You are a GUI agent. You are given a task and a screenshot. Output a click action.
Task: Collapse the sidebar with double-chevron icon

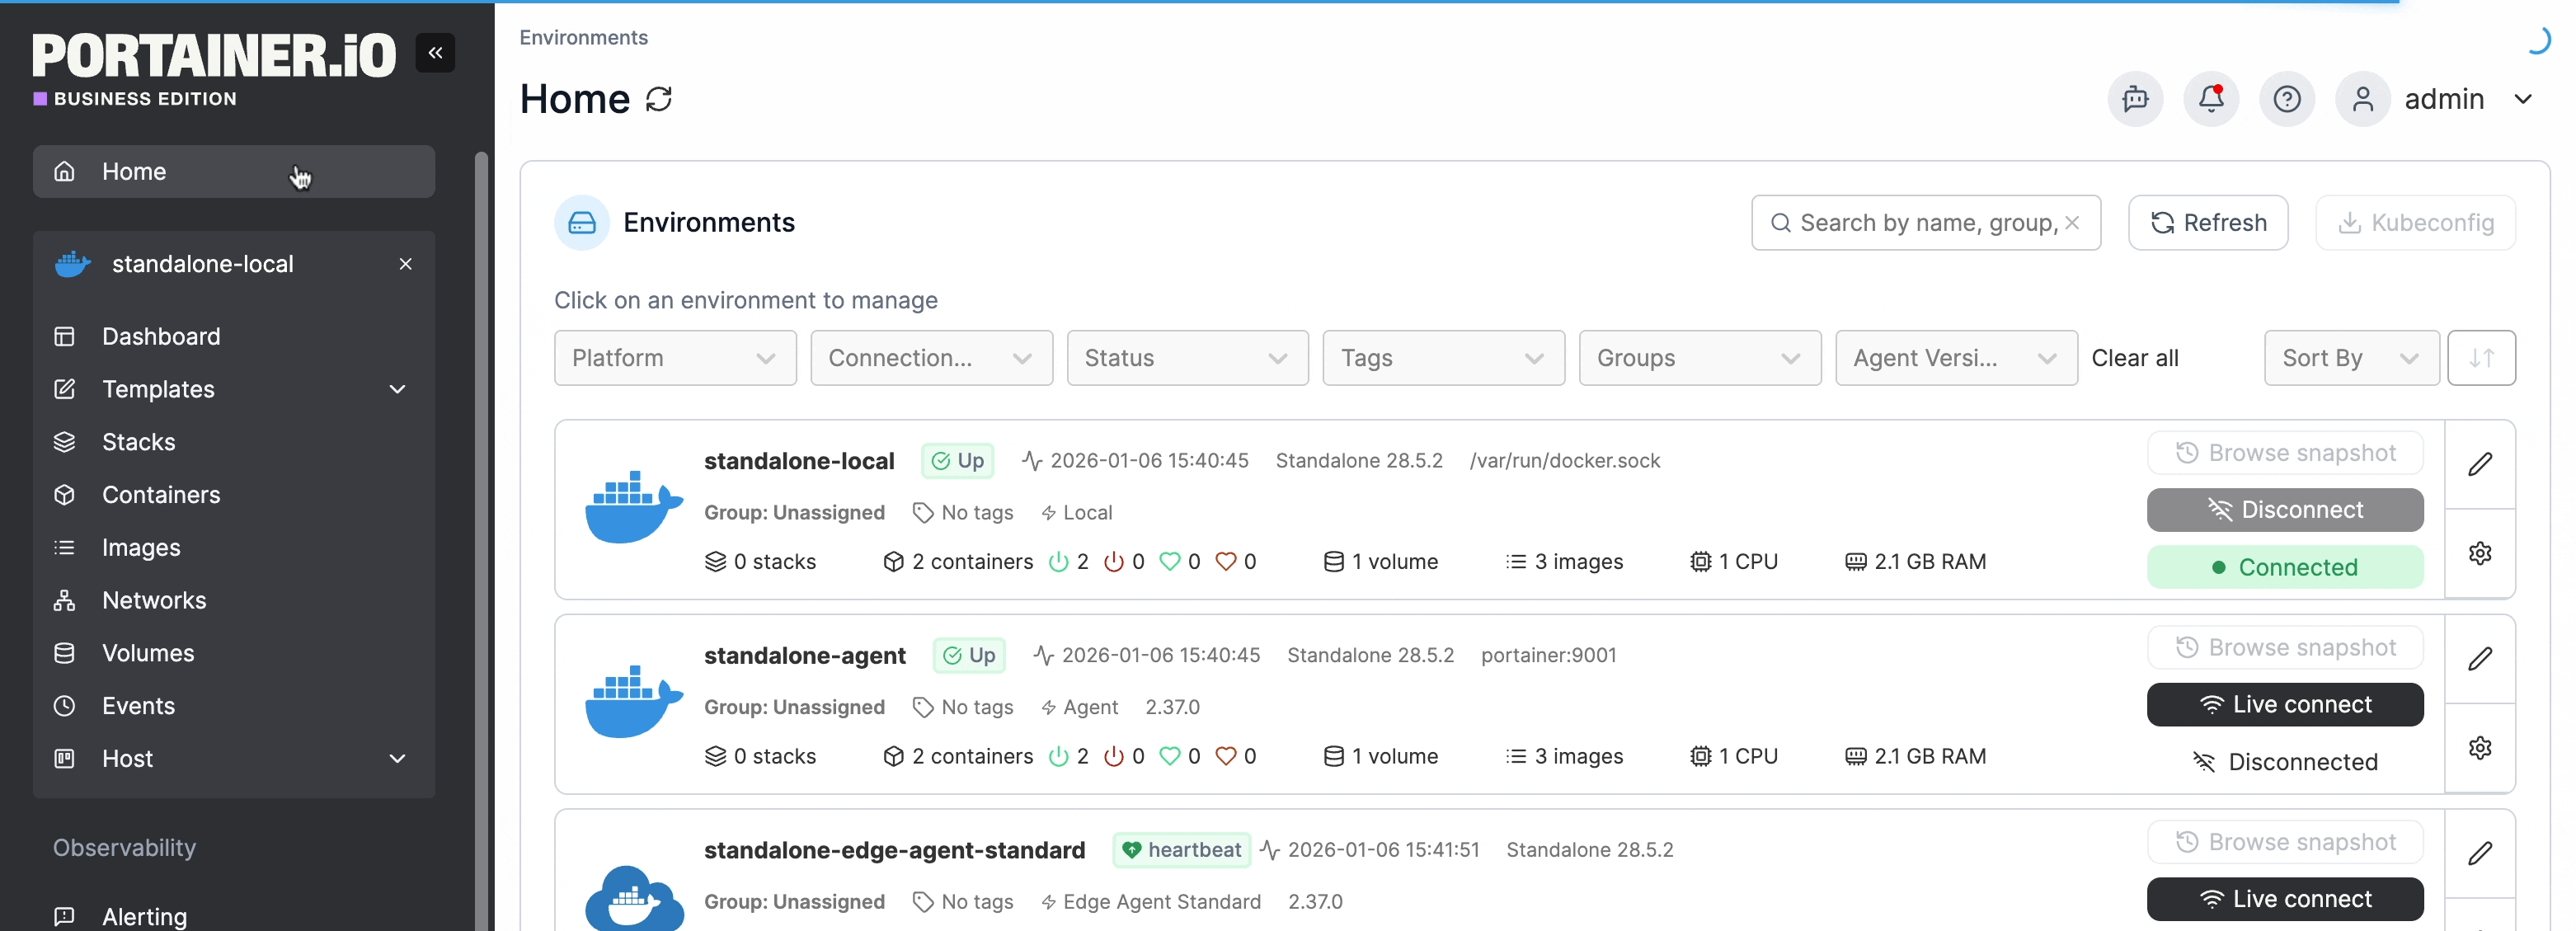click(x=435, y=53)
